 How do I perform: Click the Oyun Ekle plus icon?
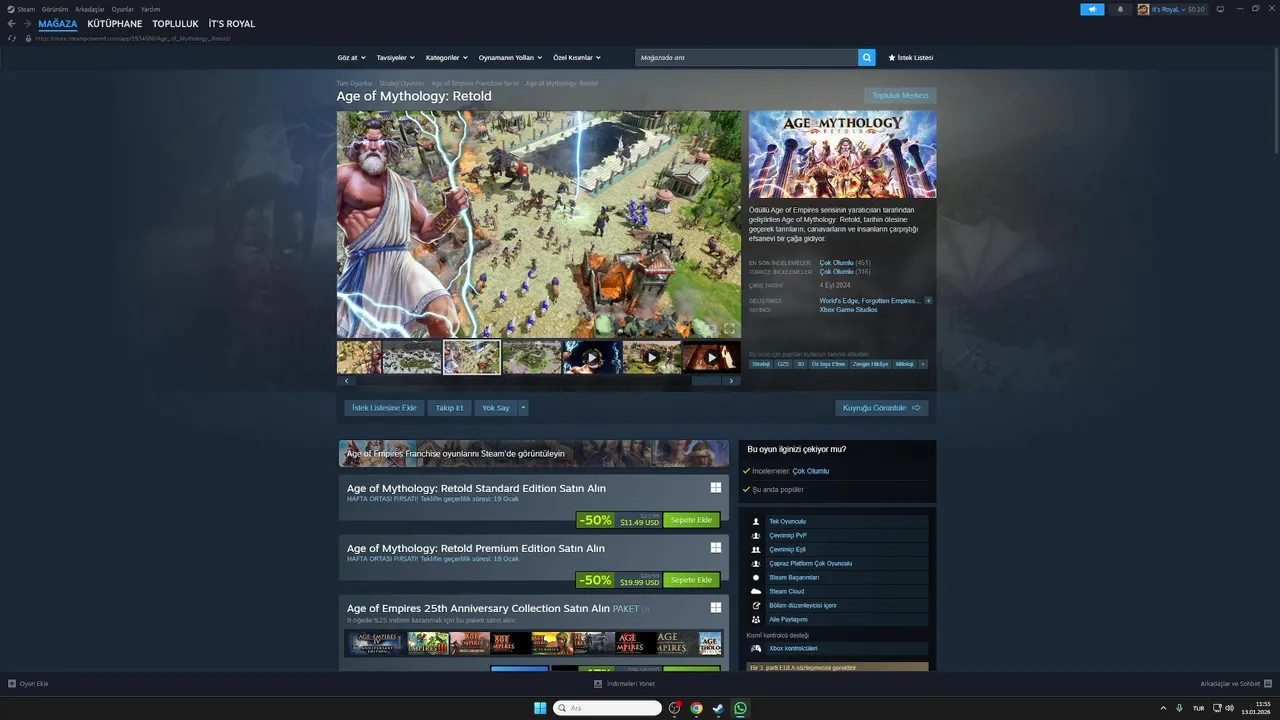[x=12, y=684]
